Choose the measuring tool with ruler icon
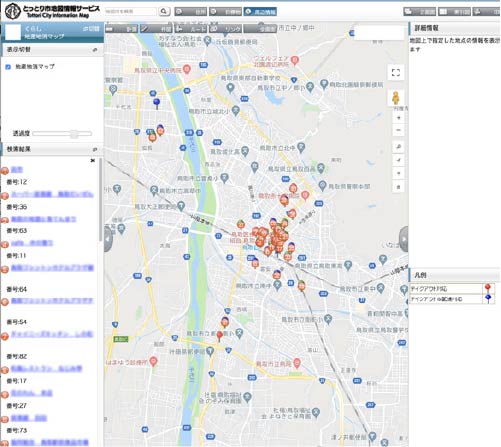The height and width of the screenshot is (447, 501). tap(121, 29)
